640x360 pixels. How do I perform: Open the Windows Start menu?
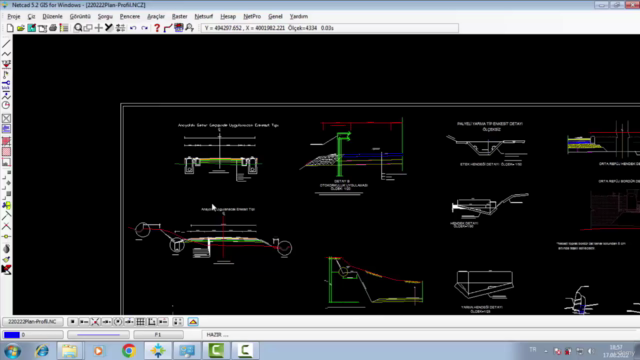pyautogui.click(x=13, y=351)
